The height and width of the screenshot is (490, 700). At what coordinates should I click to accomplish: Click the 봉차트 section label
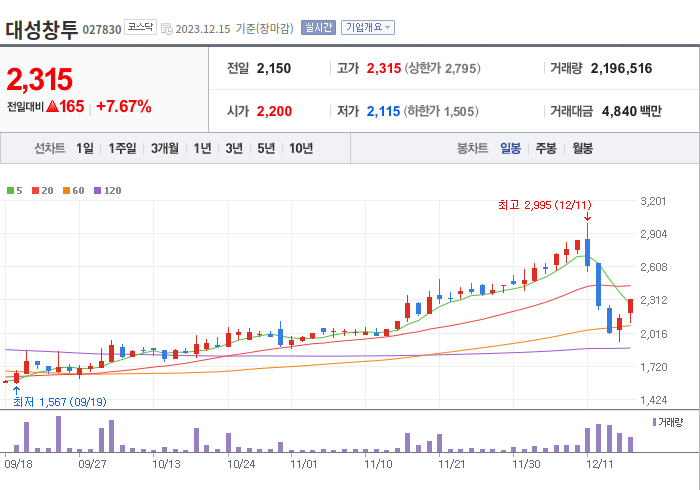[x=472, y=148]
